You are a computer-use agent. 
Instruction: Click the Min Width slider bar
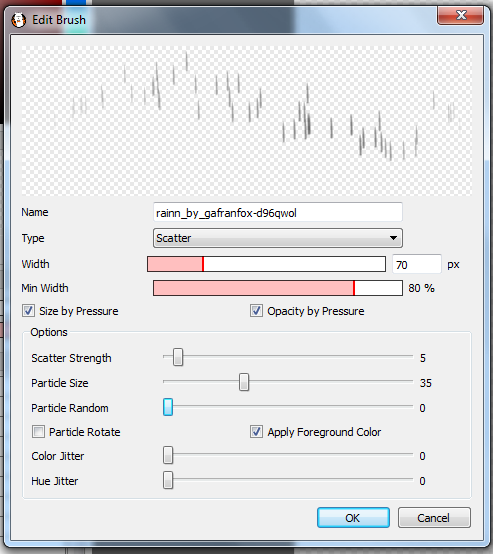278,288
